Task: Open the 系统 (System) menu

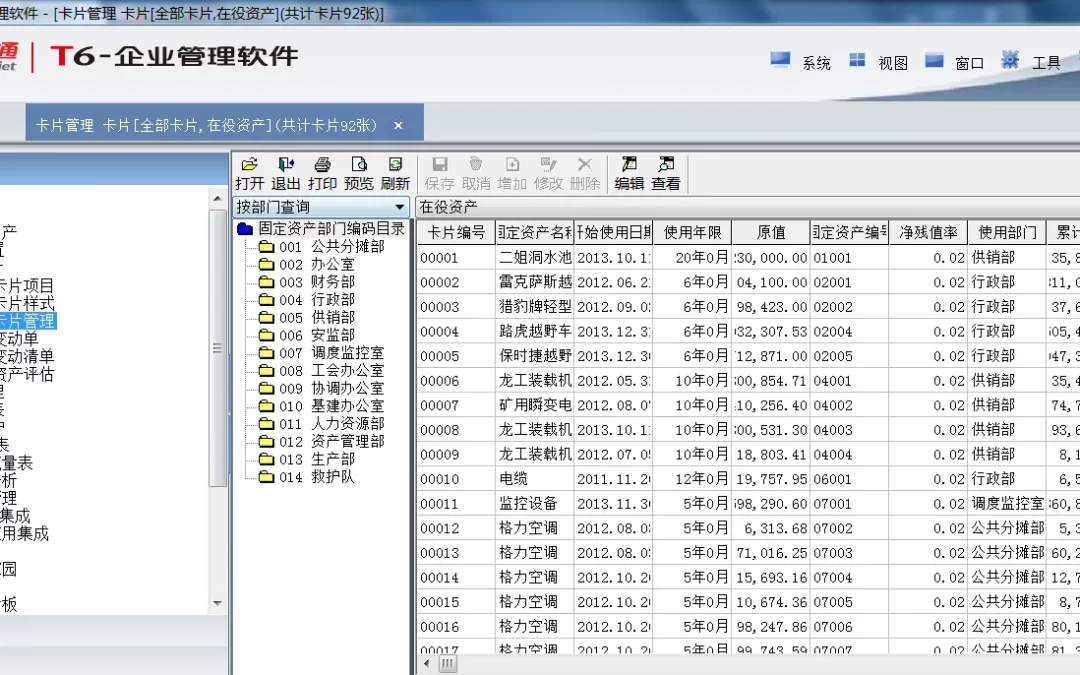Action: tap(800, 62)
